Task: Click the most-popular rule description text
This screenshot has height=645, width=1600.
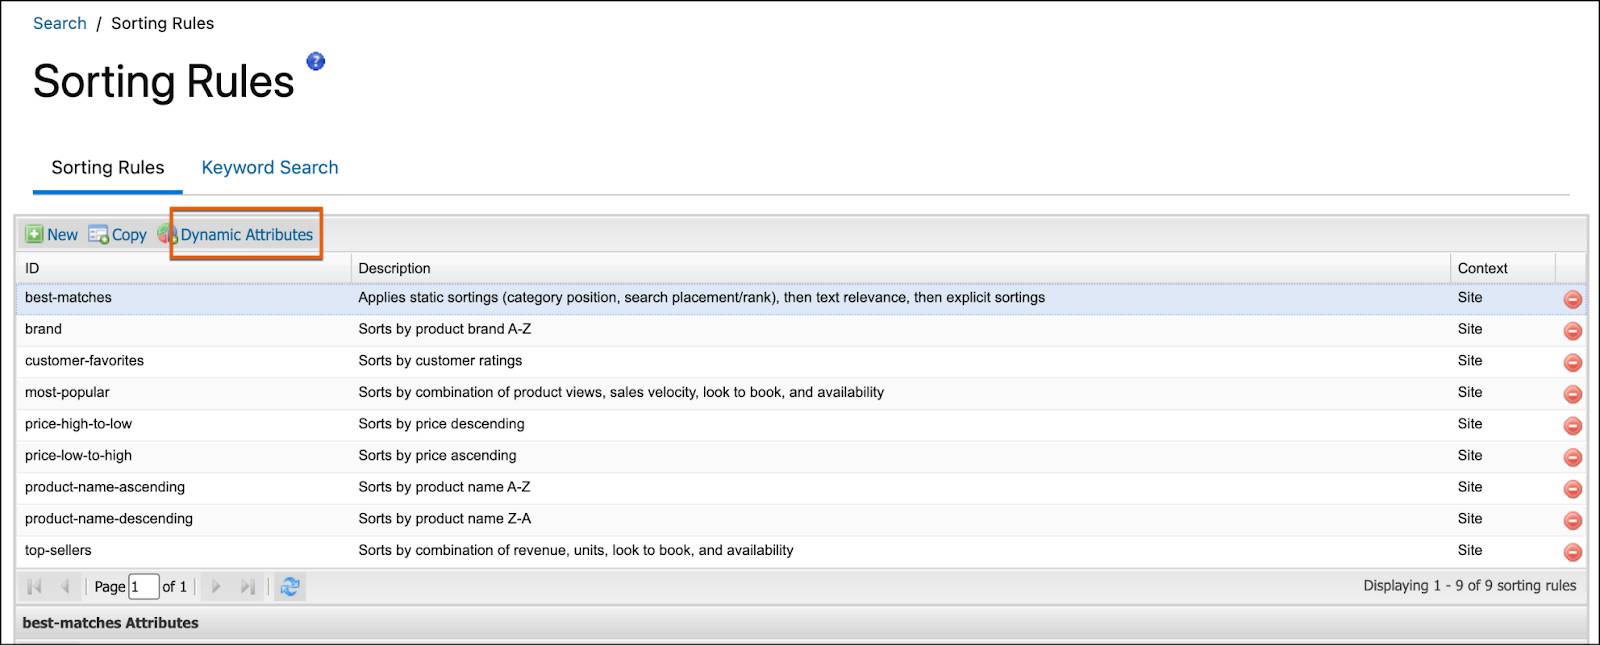Action: (x=621, y=392)
